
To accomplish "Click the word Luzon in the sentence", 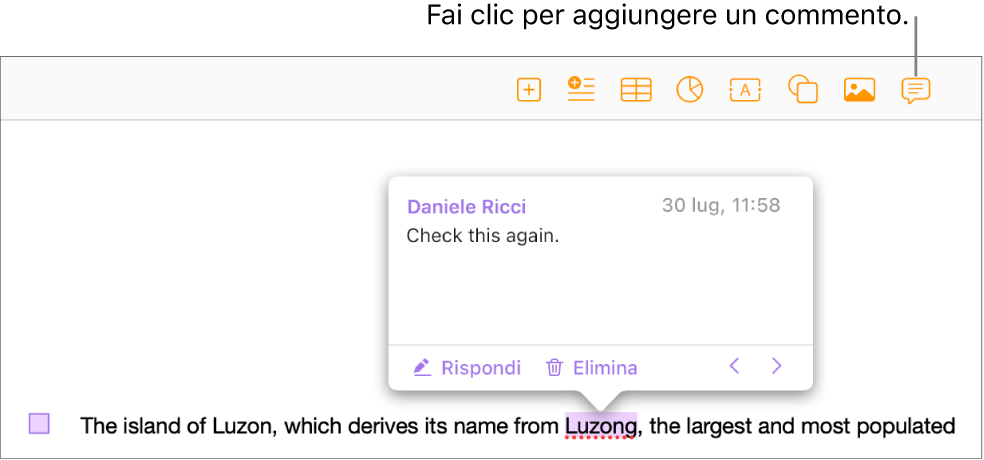I will click(242, 427).
